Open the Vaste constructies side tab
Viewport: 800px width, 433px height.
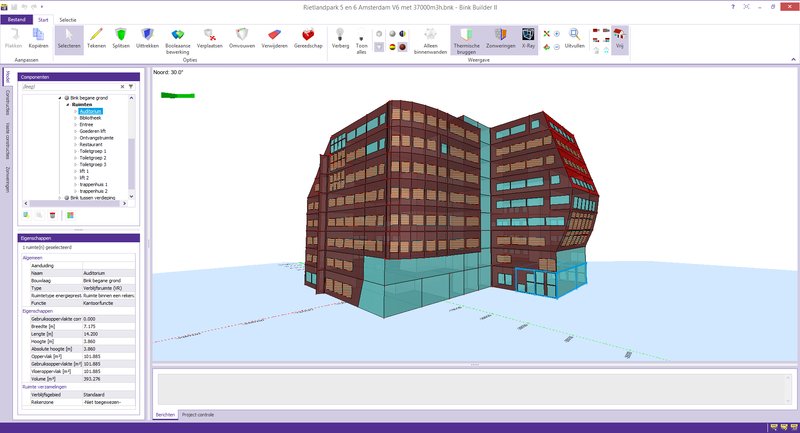8,141
